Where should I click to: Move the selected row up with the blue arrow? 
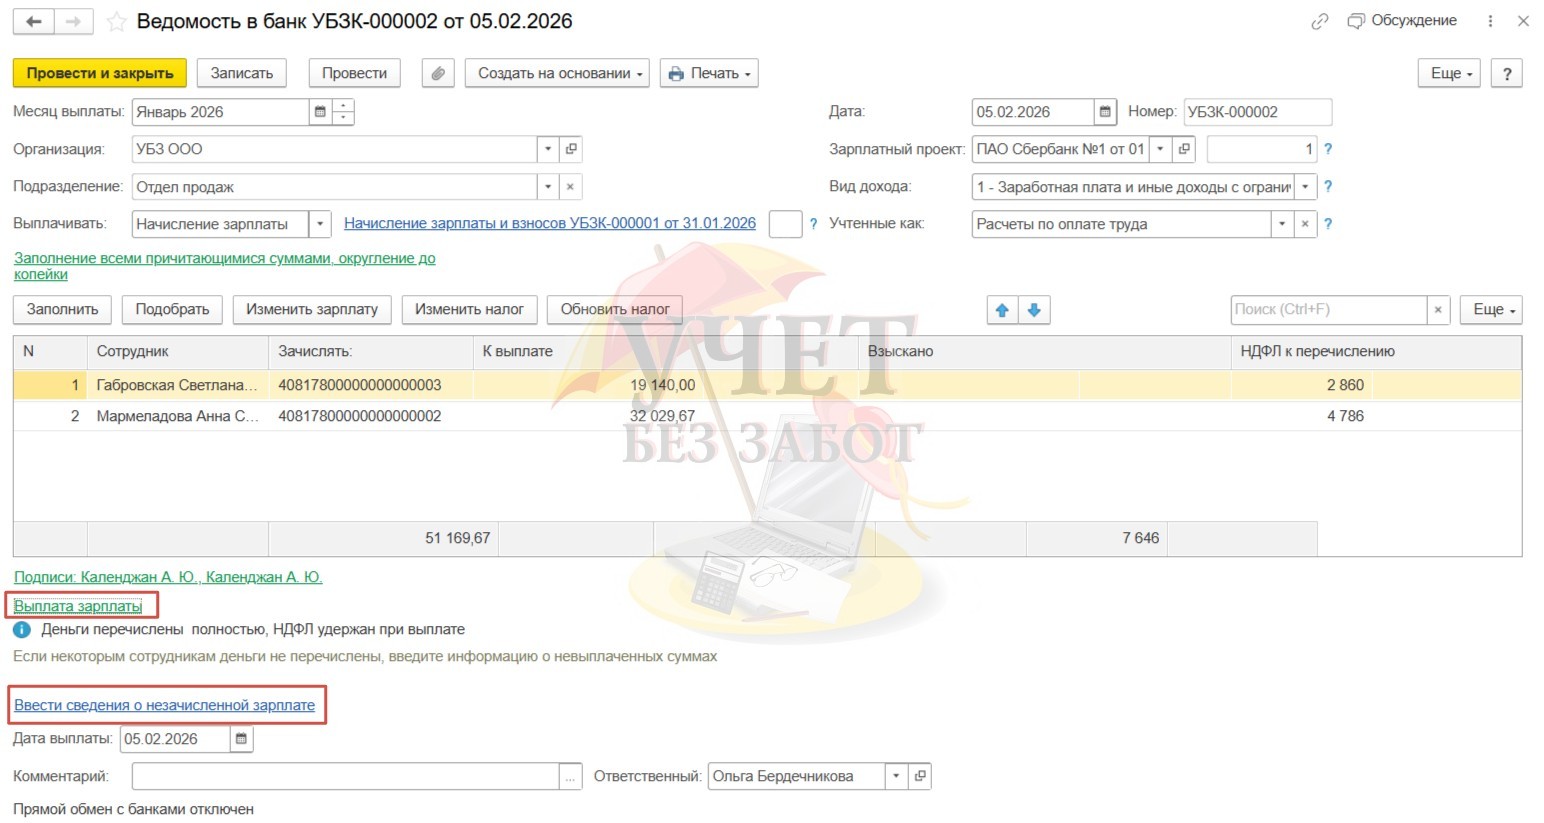pyautogui.click(x=1002, y=310)
